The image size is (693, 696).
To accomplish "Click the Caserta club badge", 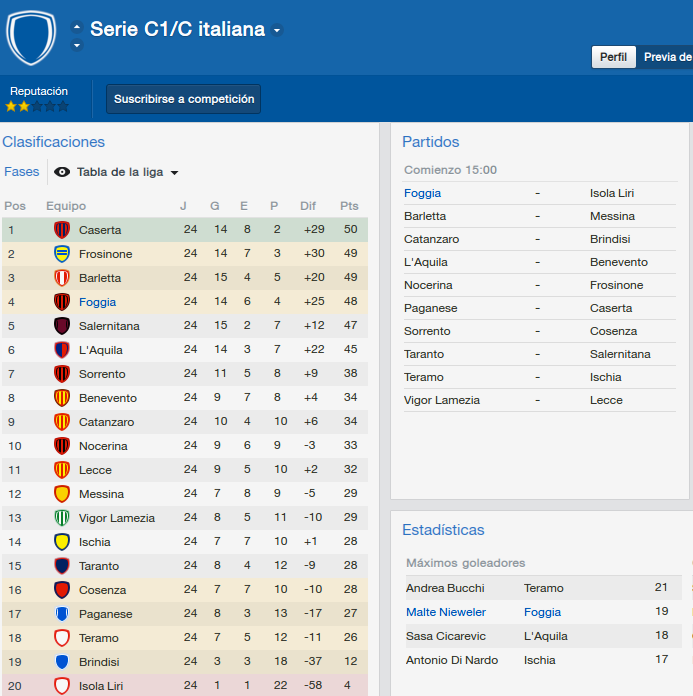I will click(x=62, y=230).
